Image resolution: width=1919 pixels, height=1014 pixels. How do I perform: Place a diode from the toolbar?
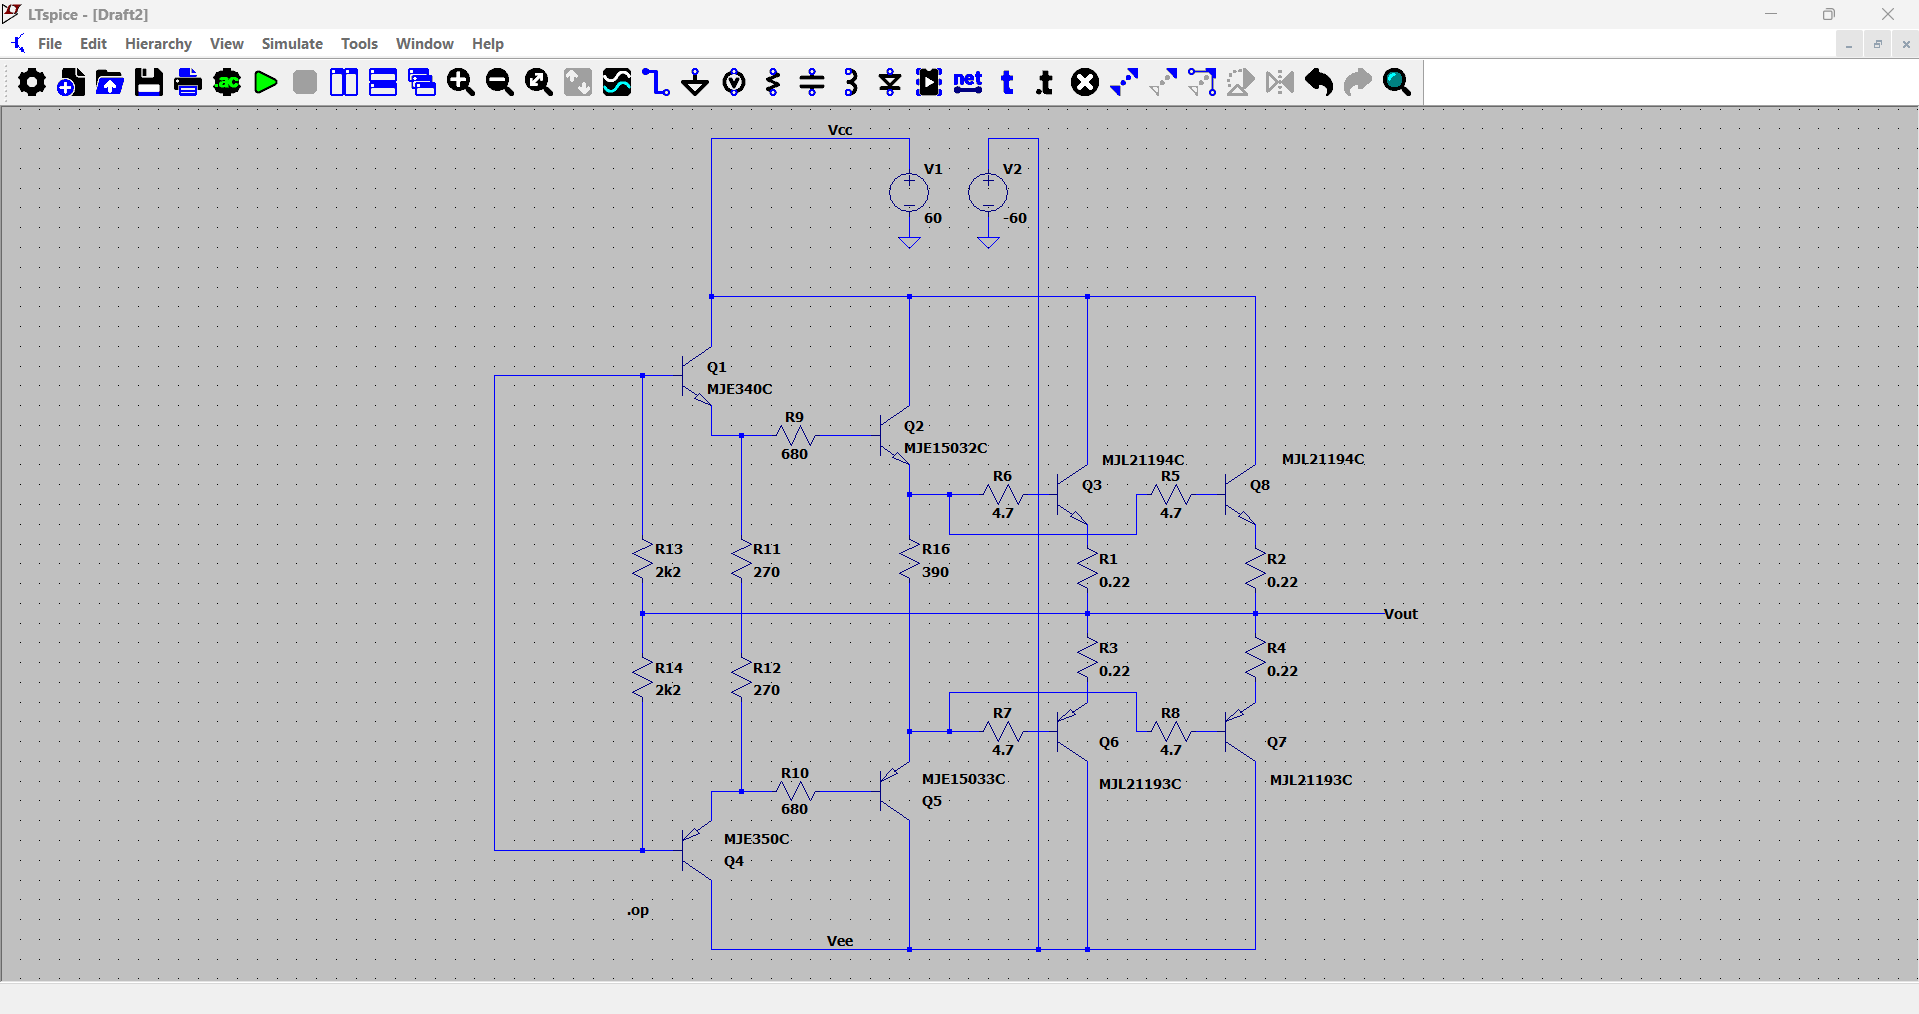point(890,82)
